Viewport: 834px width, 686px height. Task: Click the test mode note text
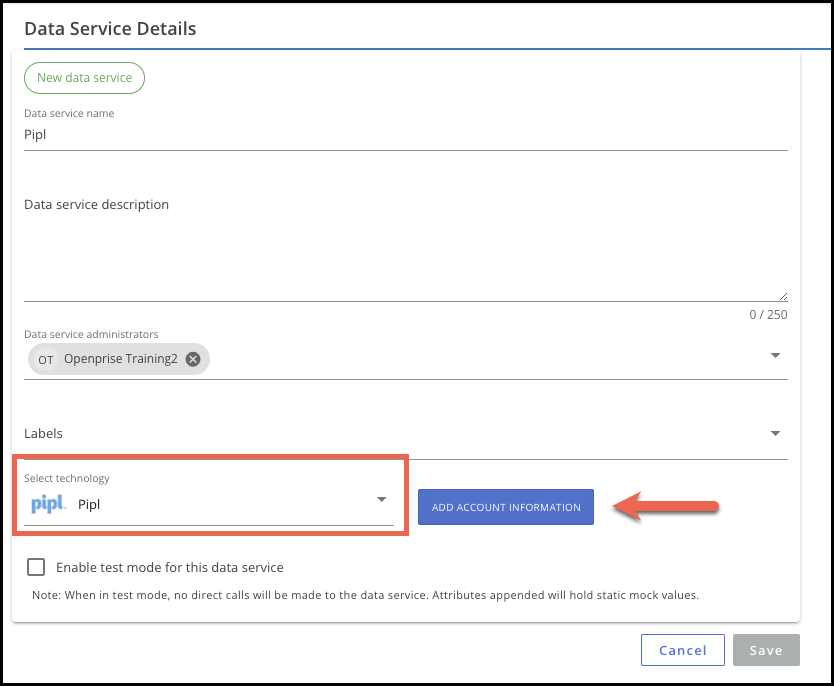[x=365, y=595]
